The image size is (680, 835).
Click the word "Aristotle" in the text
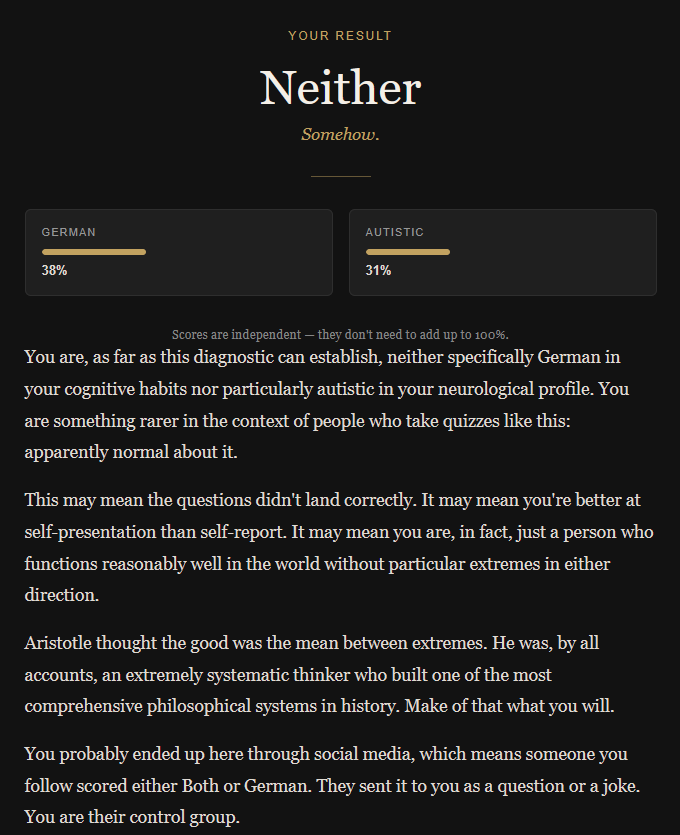pos(59,642)
